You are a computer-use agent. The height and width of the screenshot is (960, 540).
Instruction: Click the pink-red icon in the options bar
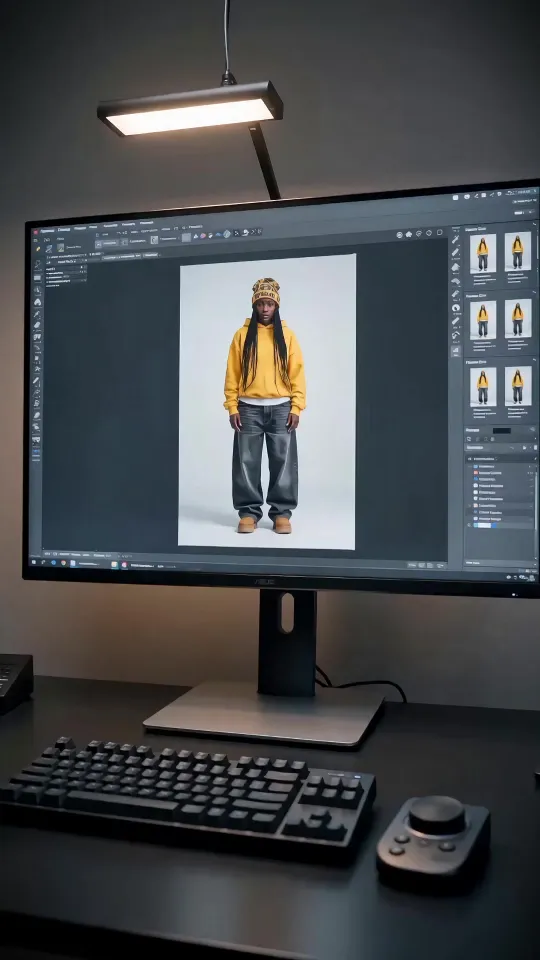[203, 236]
